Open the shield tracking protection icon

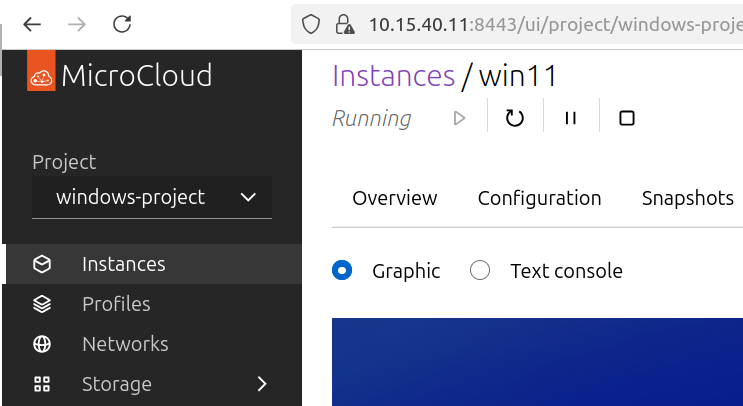pyautogui.click(x=311, y=24)
